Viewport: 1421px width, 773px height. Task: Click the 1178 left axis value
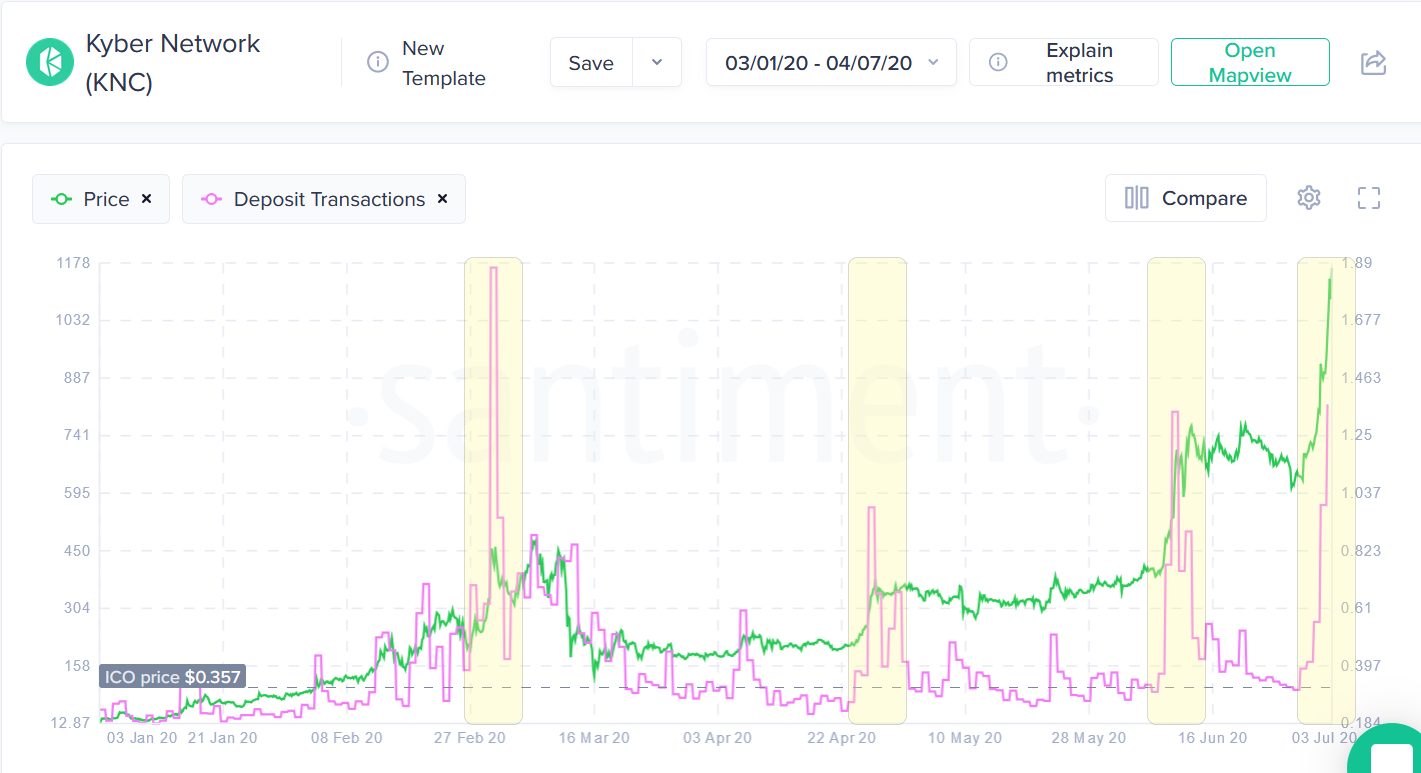pyautogui.click(x=74, y=263)
